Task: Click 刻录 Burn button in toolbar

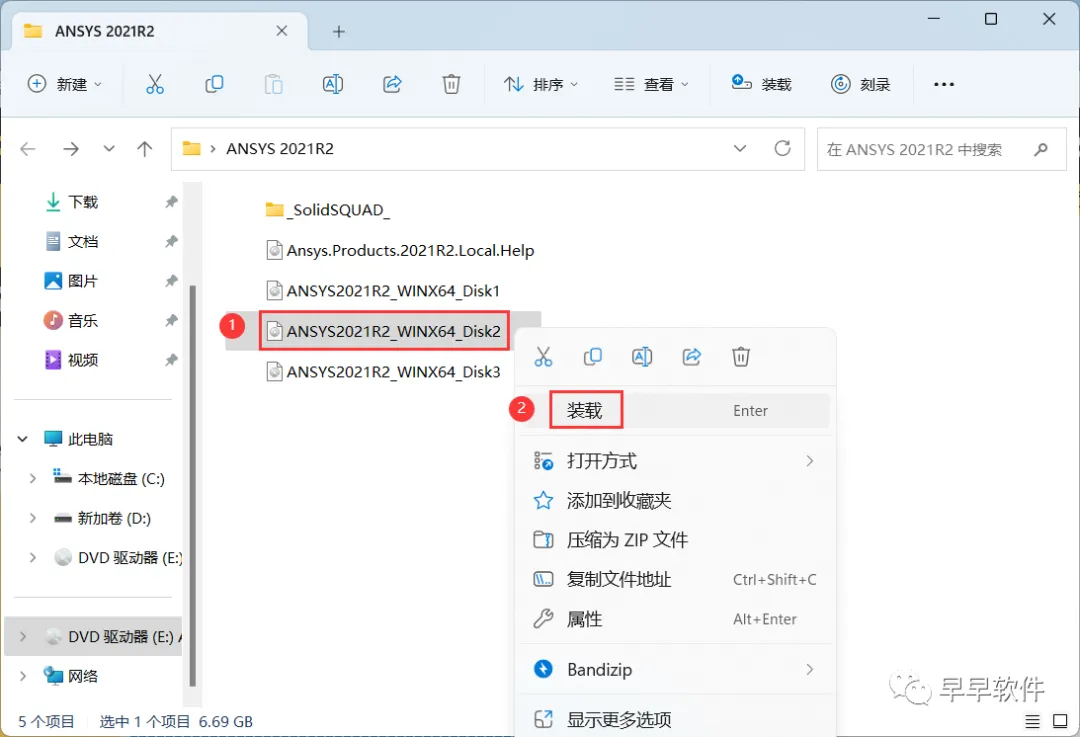Action: (x=860, y=84)
